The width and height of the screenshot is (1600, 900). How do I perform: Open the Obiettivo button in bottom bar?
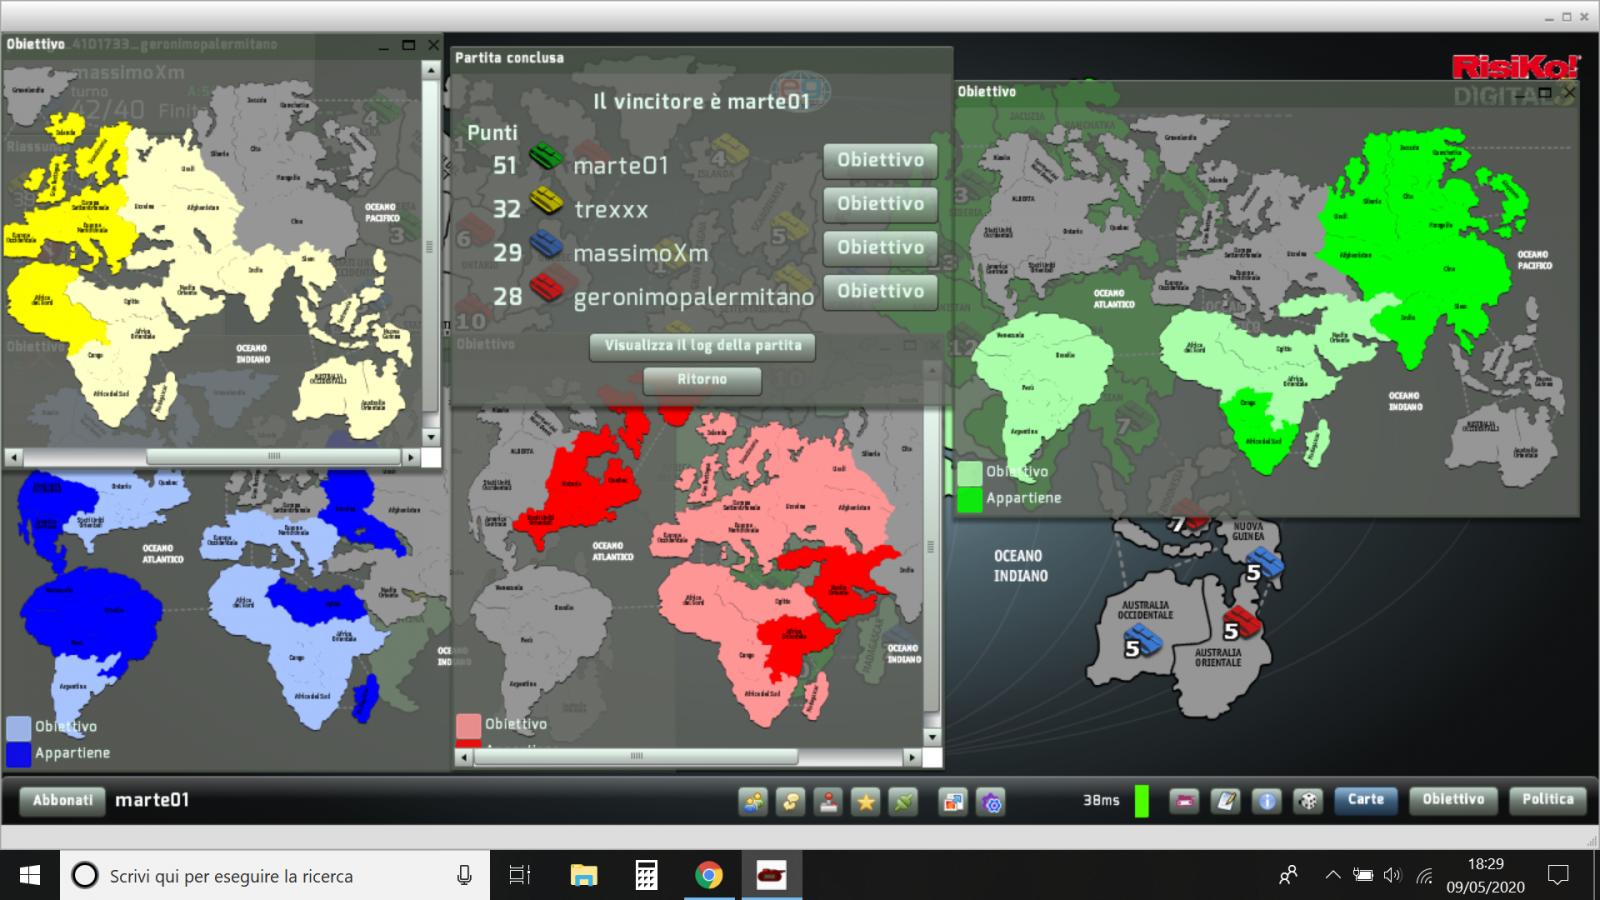point(1453,800)
